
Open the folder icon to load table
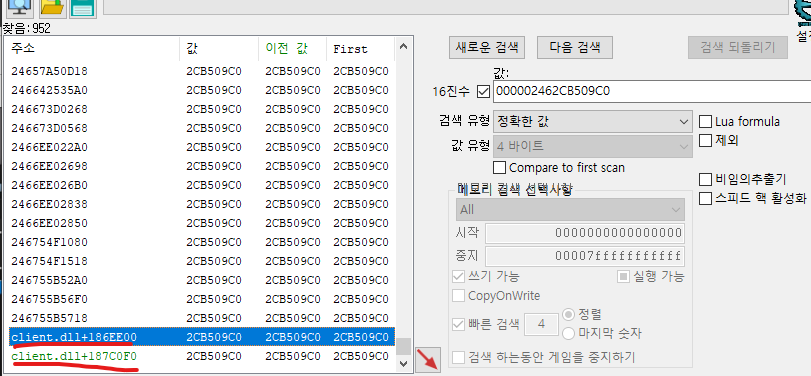tap(52, 8)
